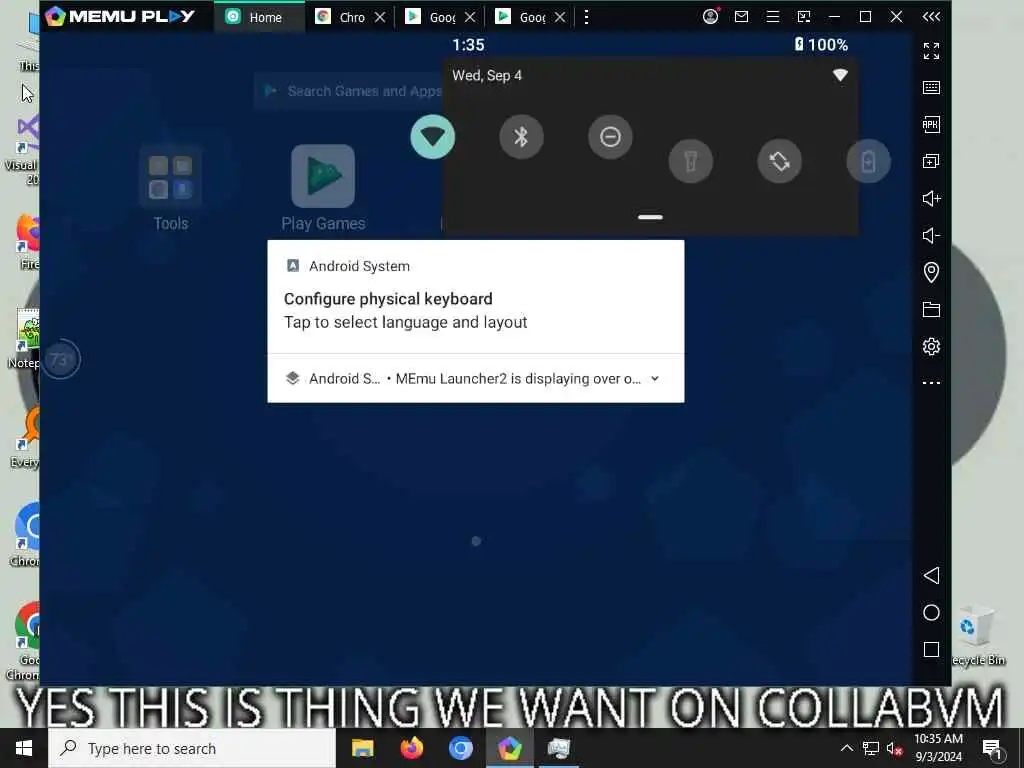Screen dimensions: 1024x768
Task: Open the MEmu hamburger menu
Action: coord(773,17)
